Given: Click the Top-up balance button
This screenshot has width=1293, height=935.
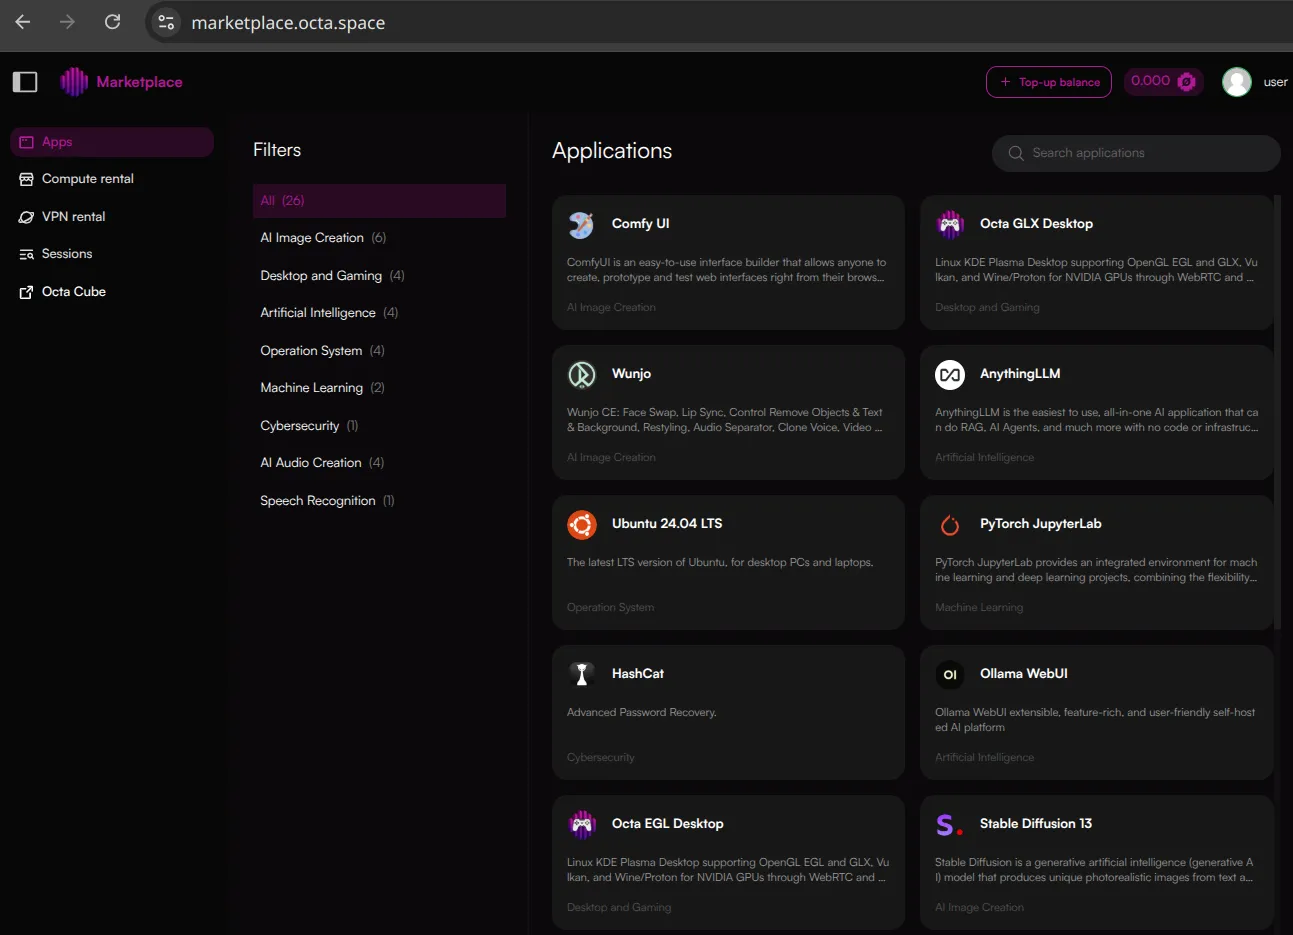Looking at the screenshot, I should pos(1049,82).
